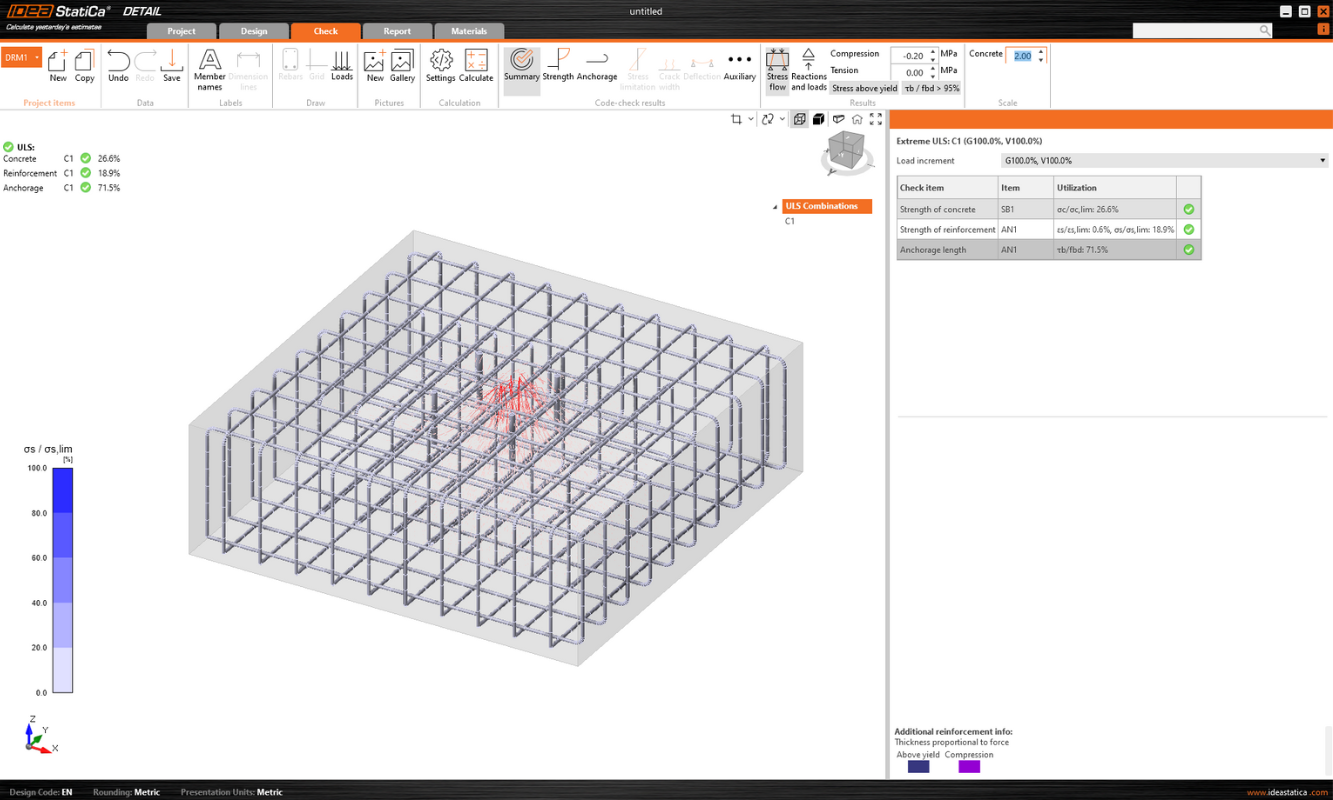1333x800 pixels.
Task: Toggle transparent wireframe view mode
Action: coord(800,119)
